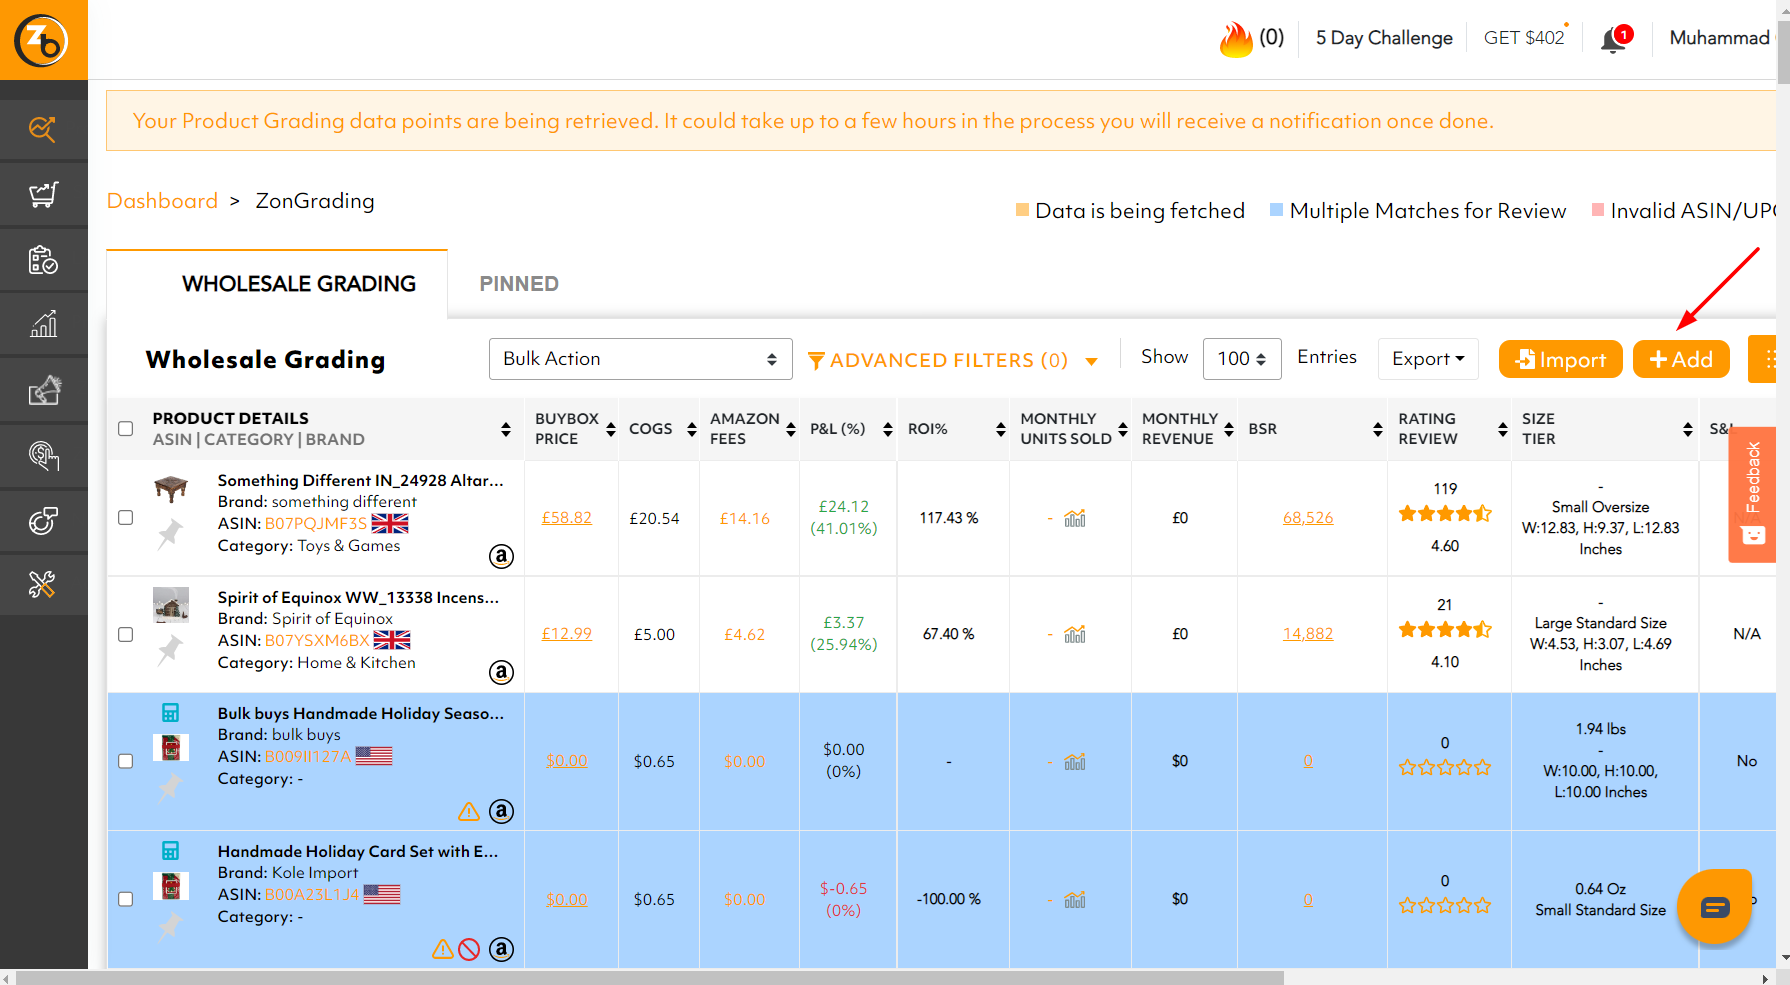
Task: View units sold chart for Something Different
Action: pos(1075,518)
